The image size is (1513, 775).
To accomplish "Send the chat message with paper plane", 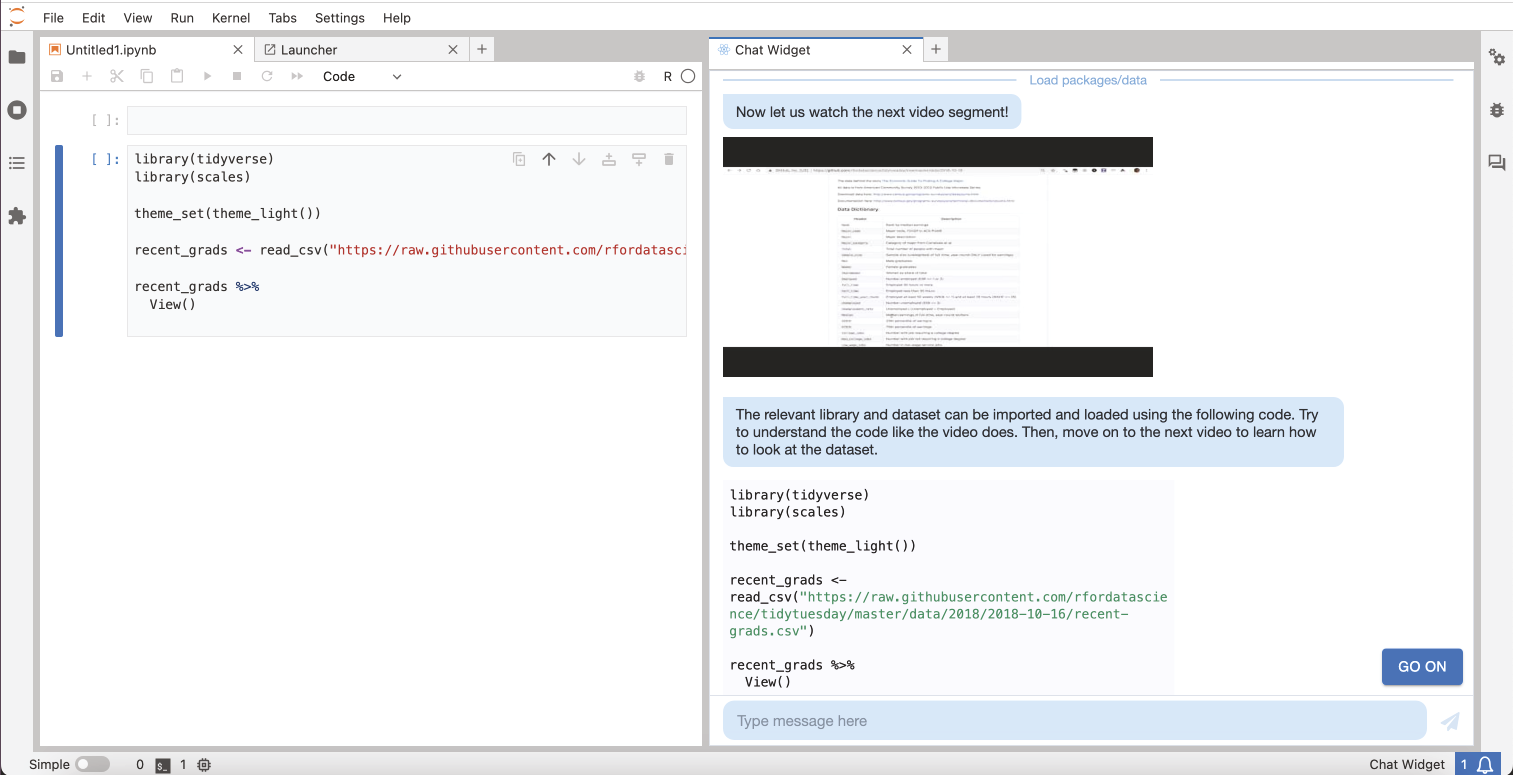I will pos(1450,721).
